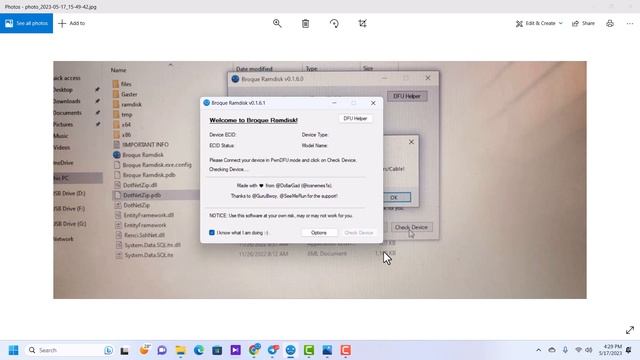Click the greyed Check Device button
Screen dimensions: 640x360
(358, 233)
